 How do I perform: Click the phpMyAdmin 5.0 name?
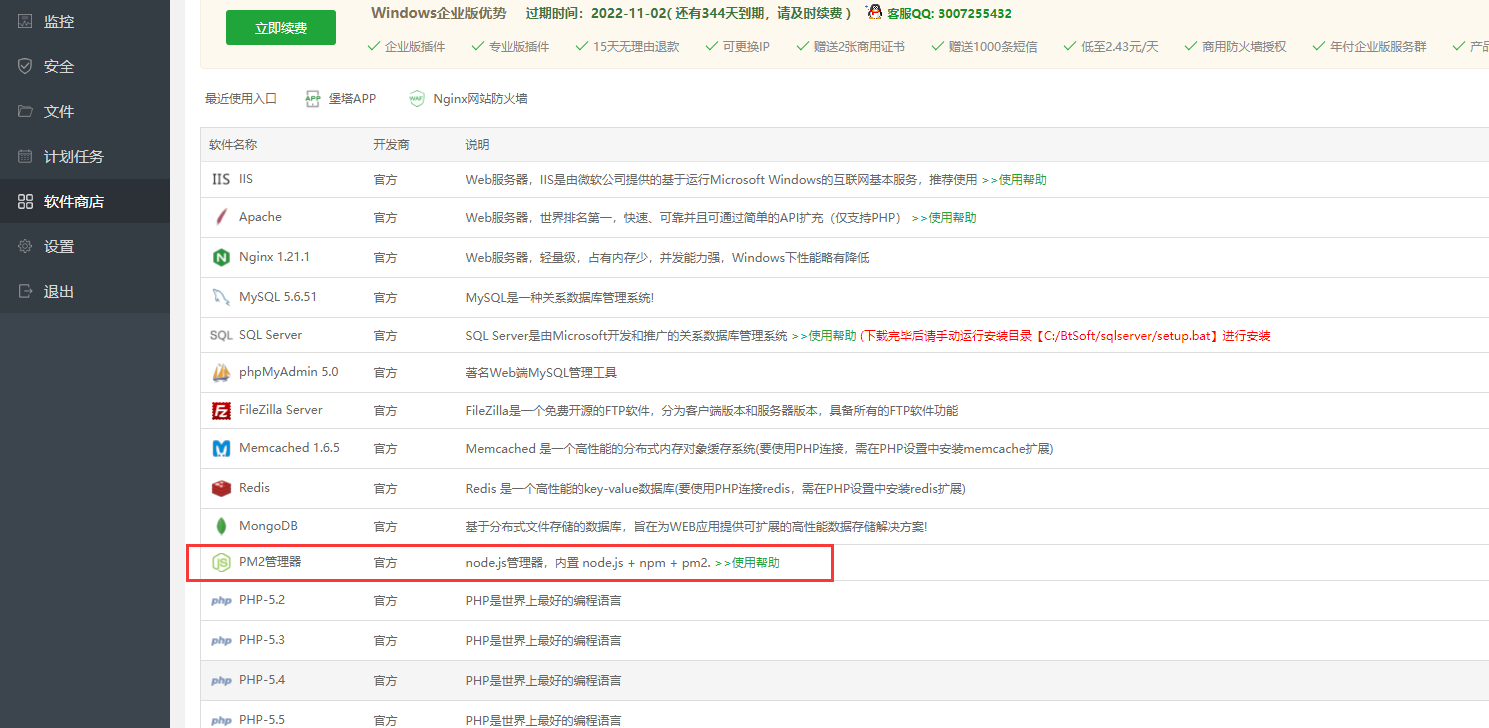288,372
